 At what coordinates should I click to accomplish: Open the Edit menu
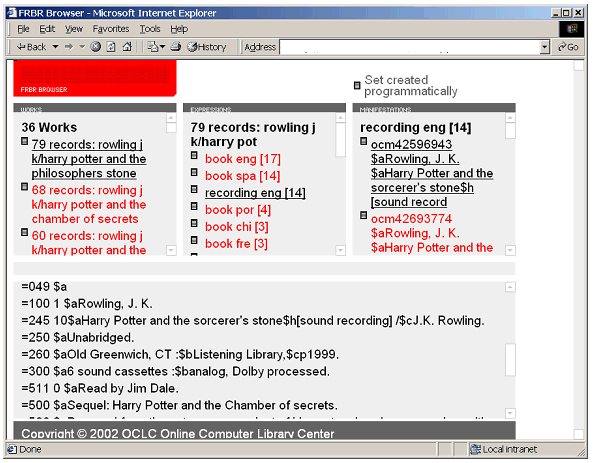coord(47,29)
